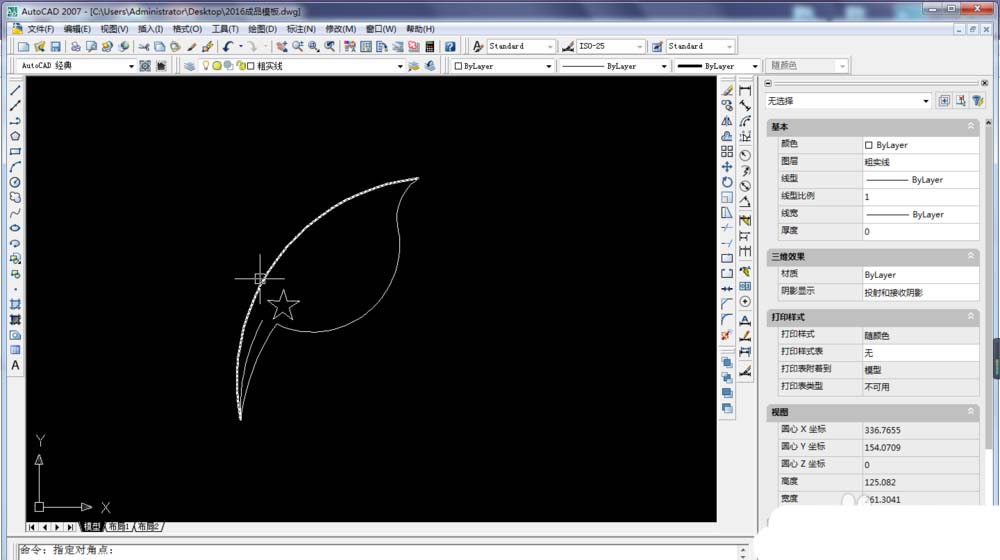
Task: Toggle the pick-add selection mode button
Action: tap(944, 101)
